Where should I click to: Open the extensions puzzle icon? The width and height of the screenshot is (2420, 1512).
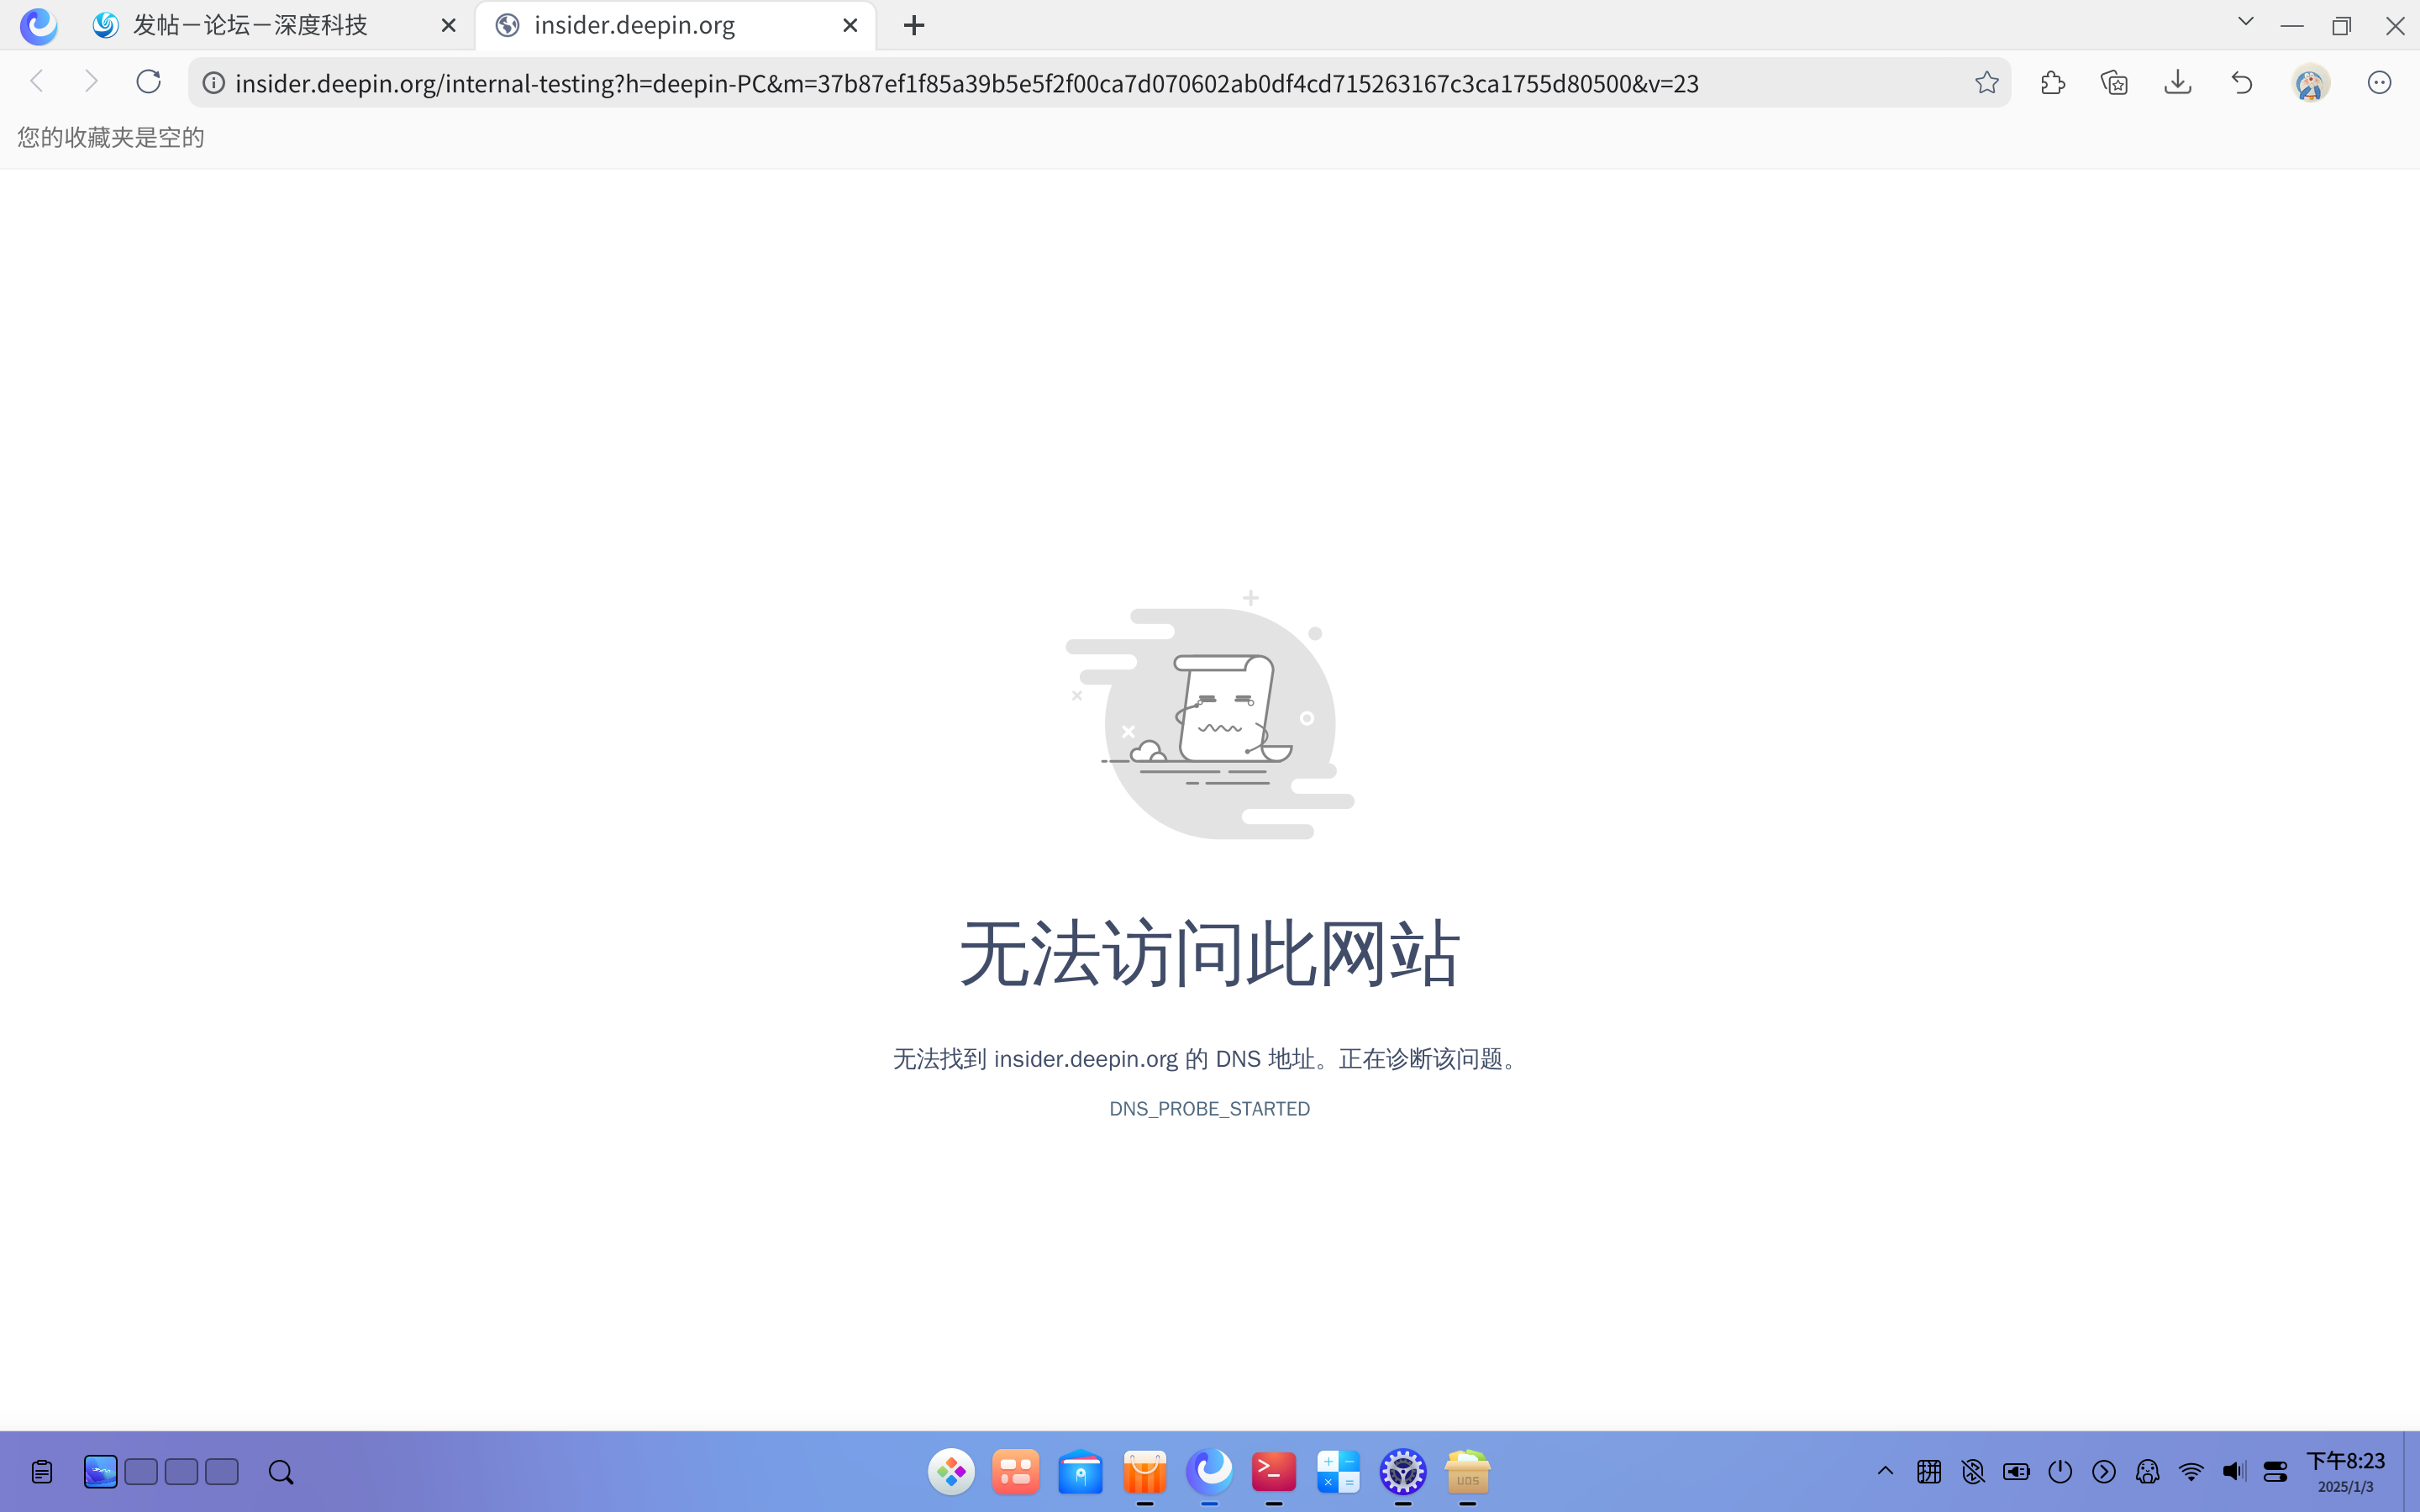click(2053, 83)
